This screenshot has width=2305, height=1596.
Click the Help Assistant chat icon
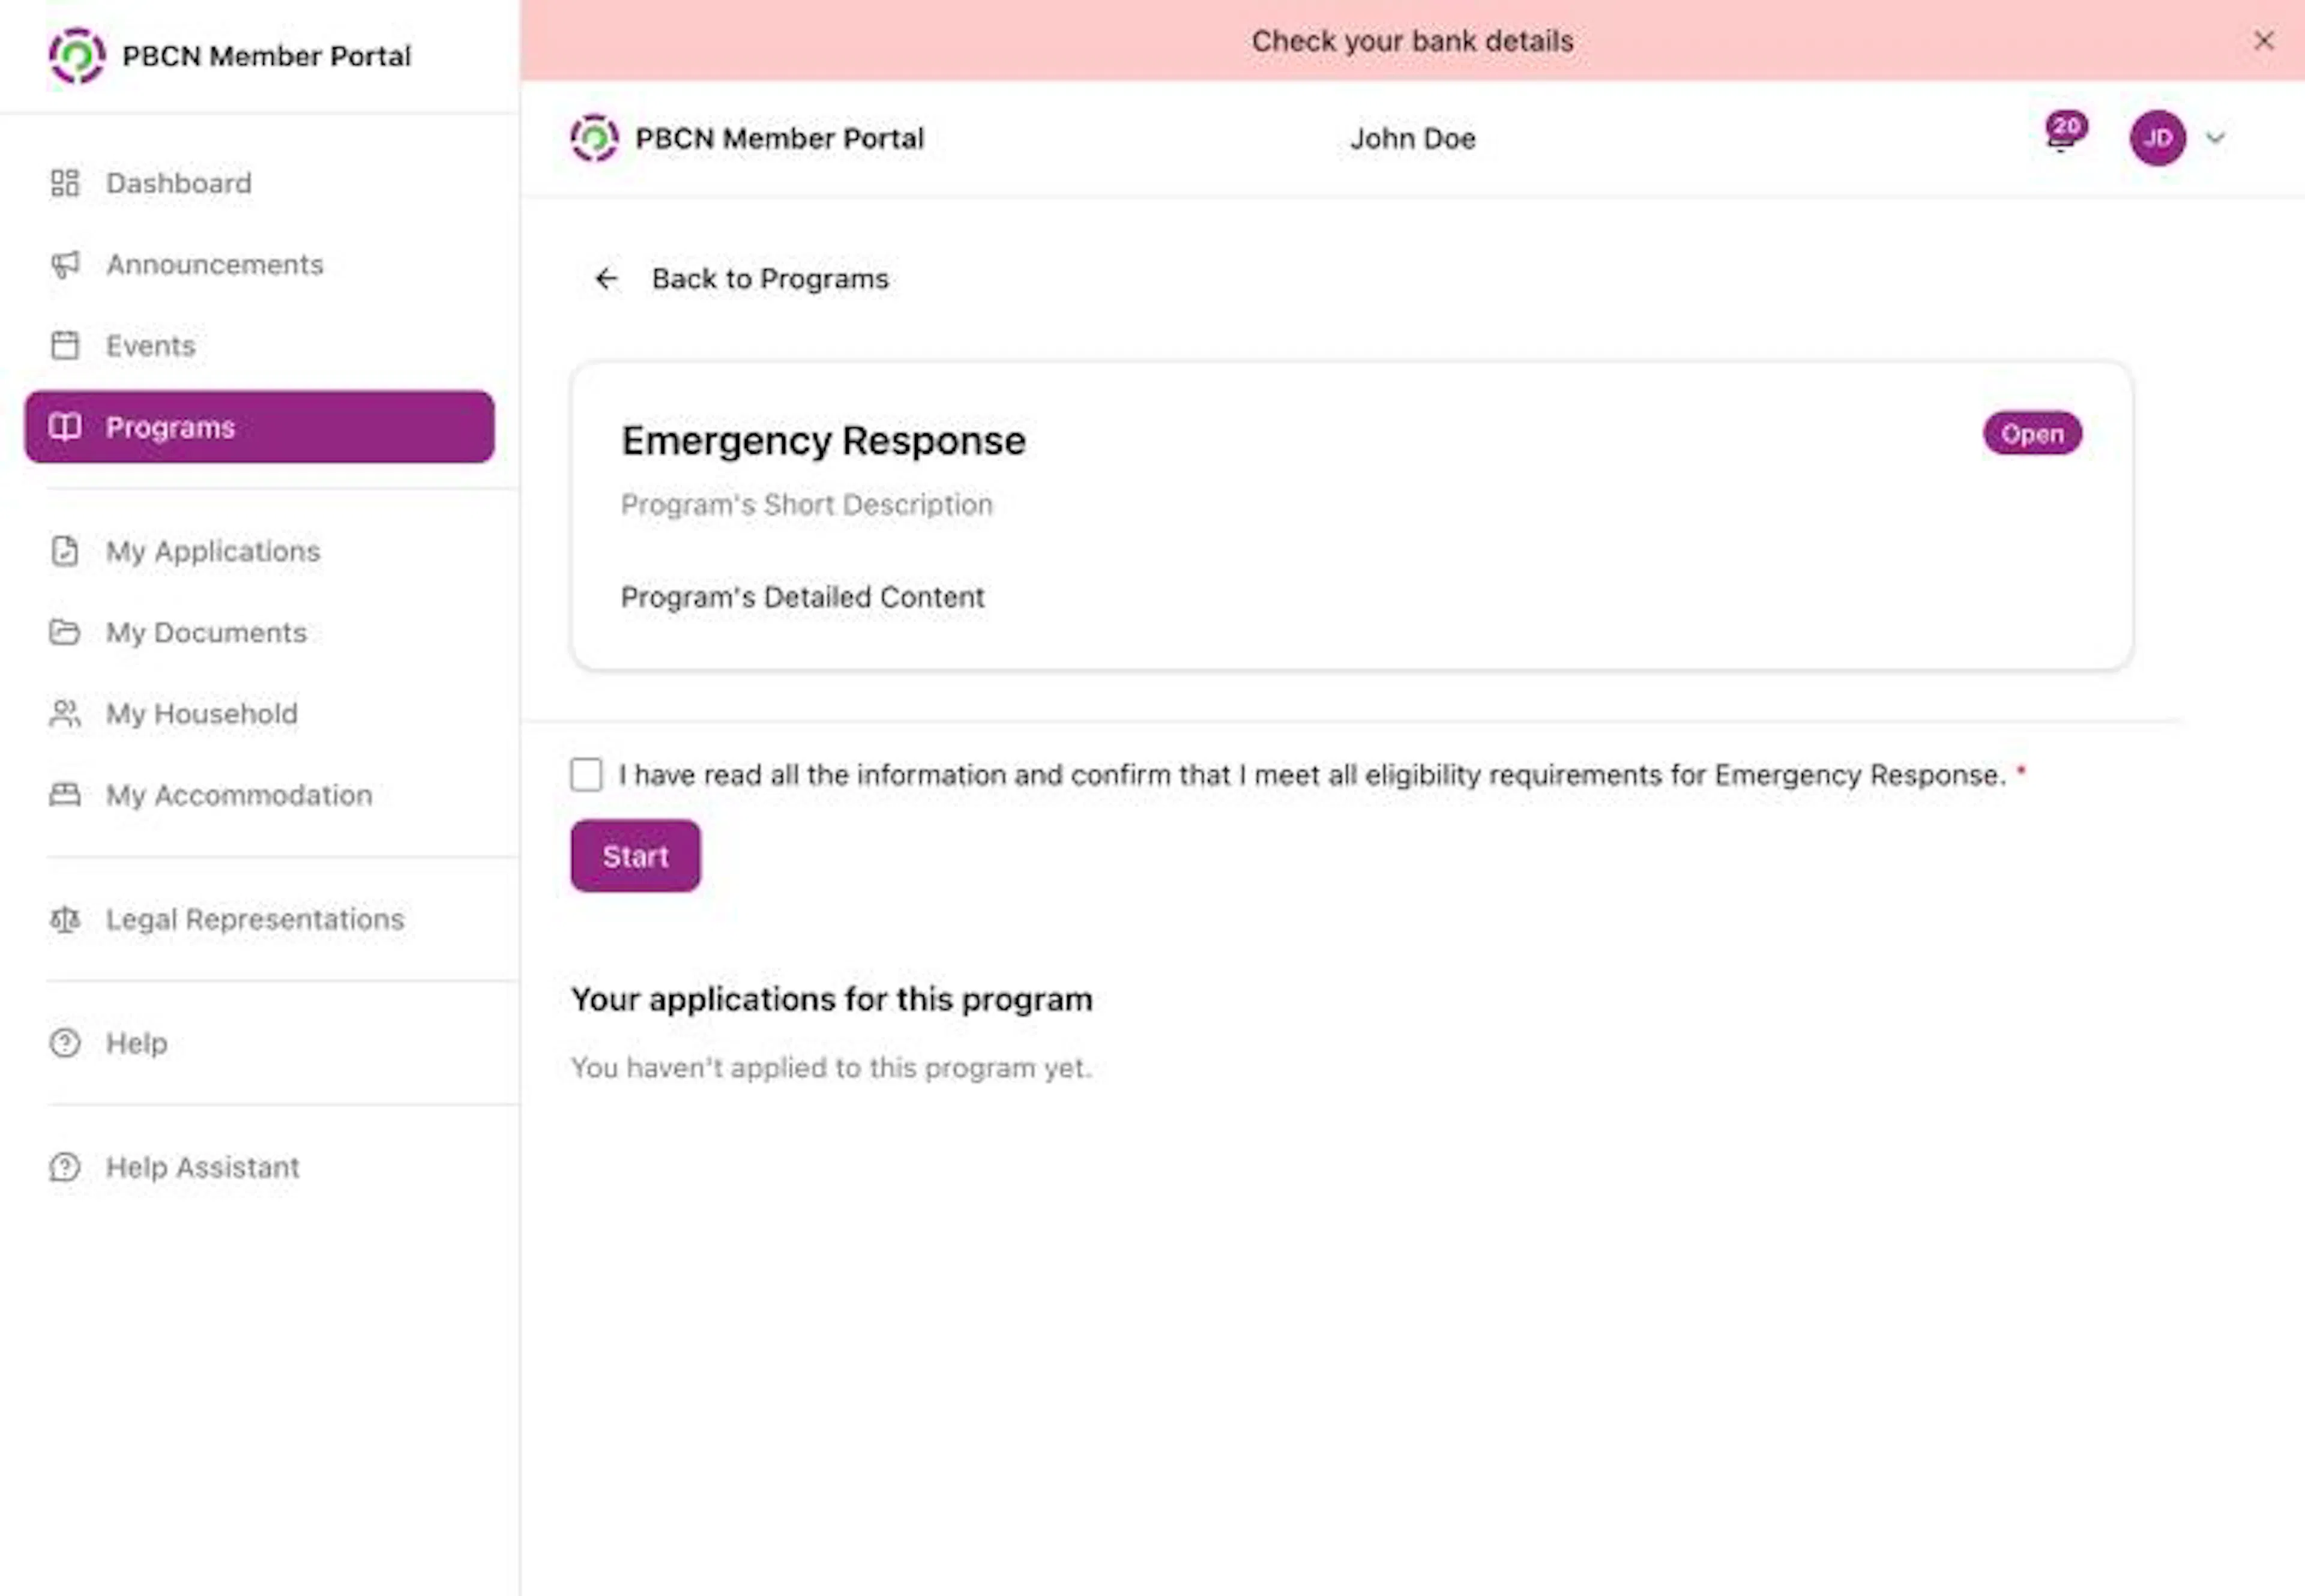tap(65, 1167)
